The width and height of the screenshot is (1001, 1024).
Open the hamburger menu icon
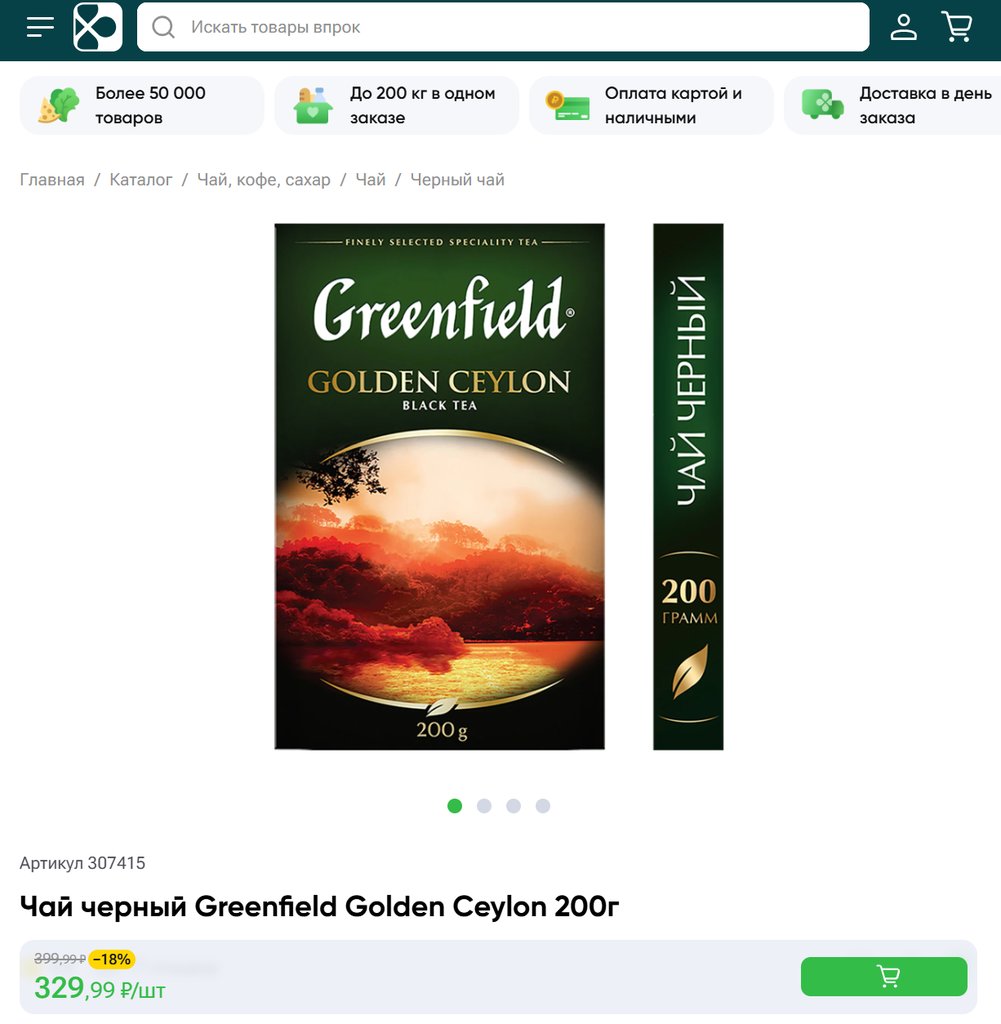point(40,27)
